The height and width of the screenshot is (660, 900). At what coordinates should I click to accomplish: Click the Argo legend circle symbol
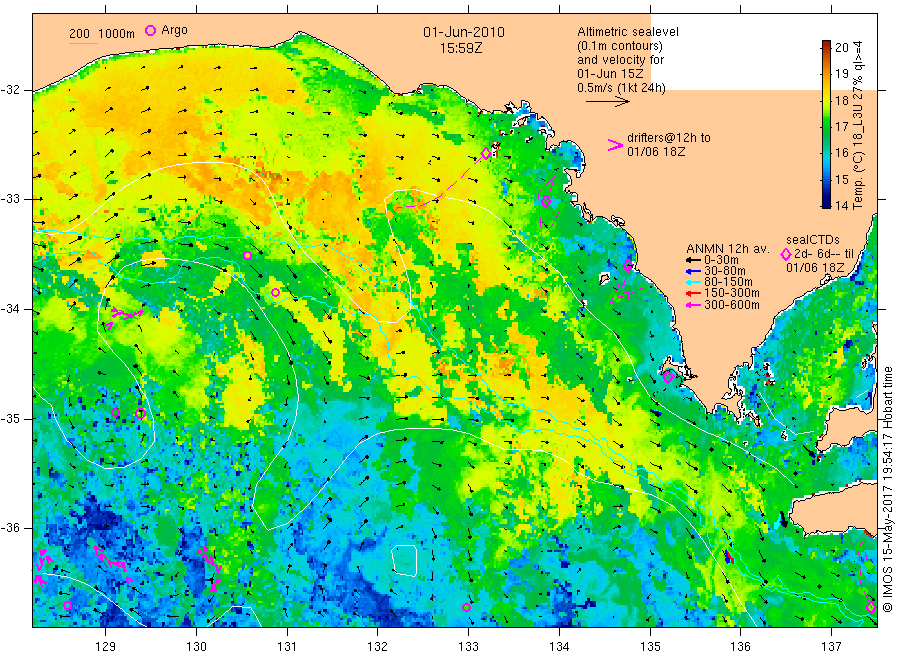pyautogui.click(x=150, y=30)
